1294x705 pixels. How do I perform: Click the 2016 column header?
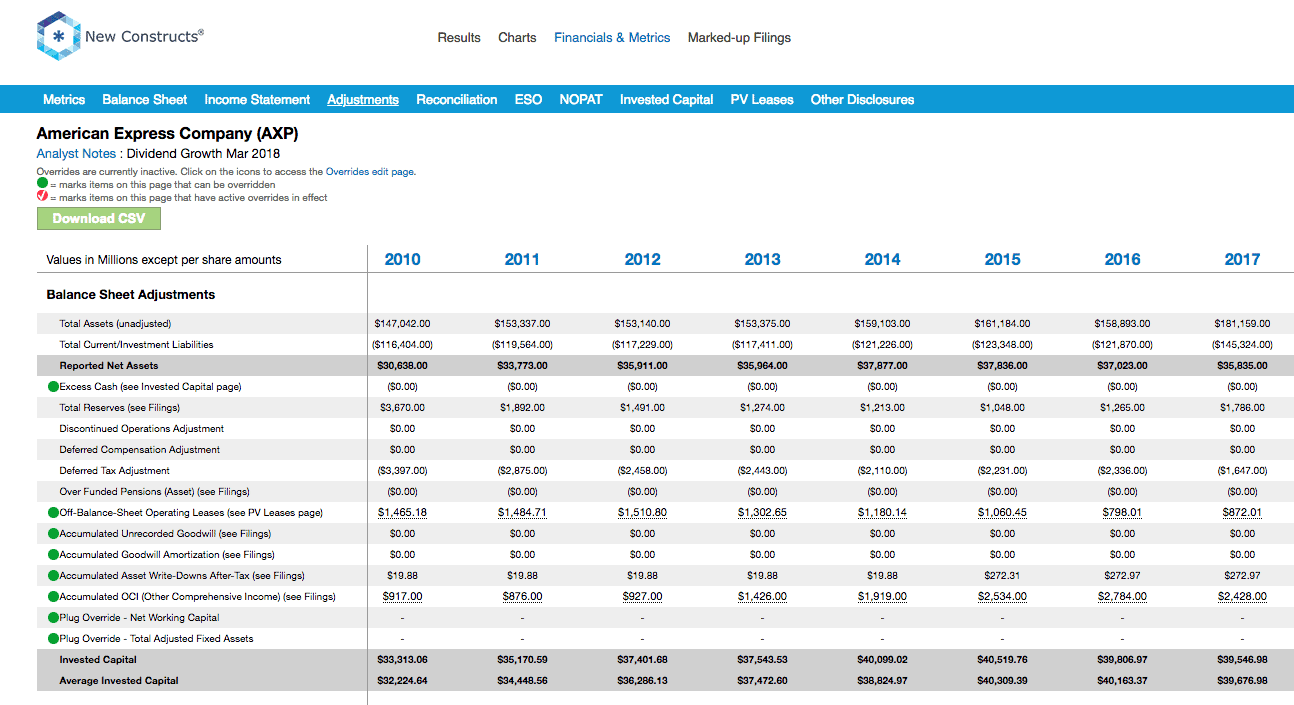[x=1122, y=260]
